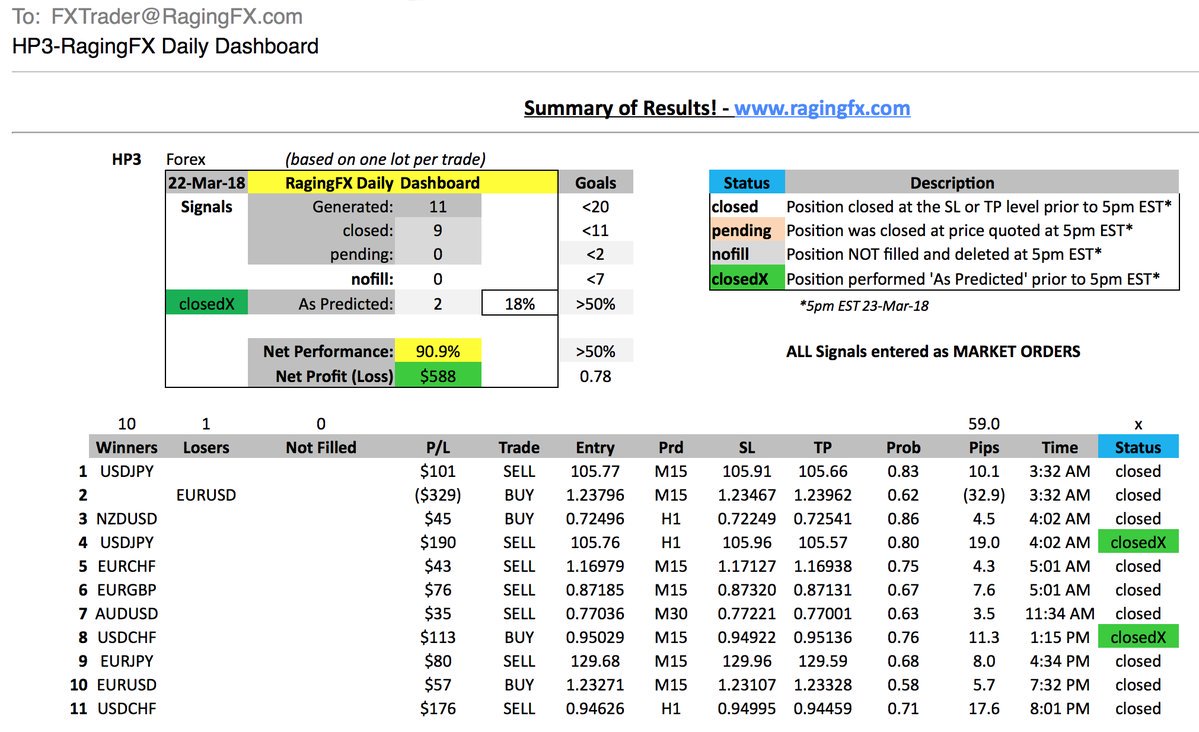Viewport: 1199px width, 732px height.
Task: Click '(based on one lot per trade)' note
Action: pyautogui.click(x=385, y=159)
